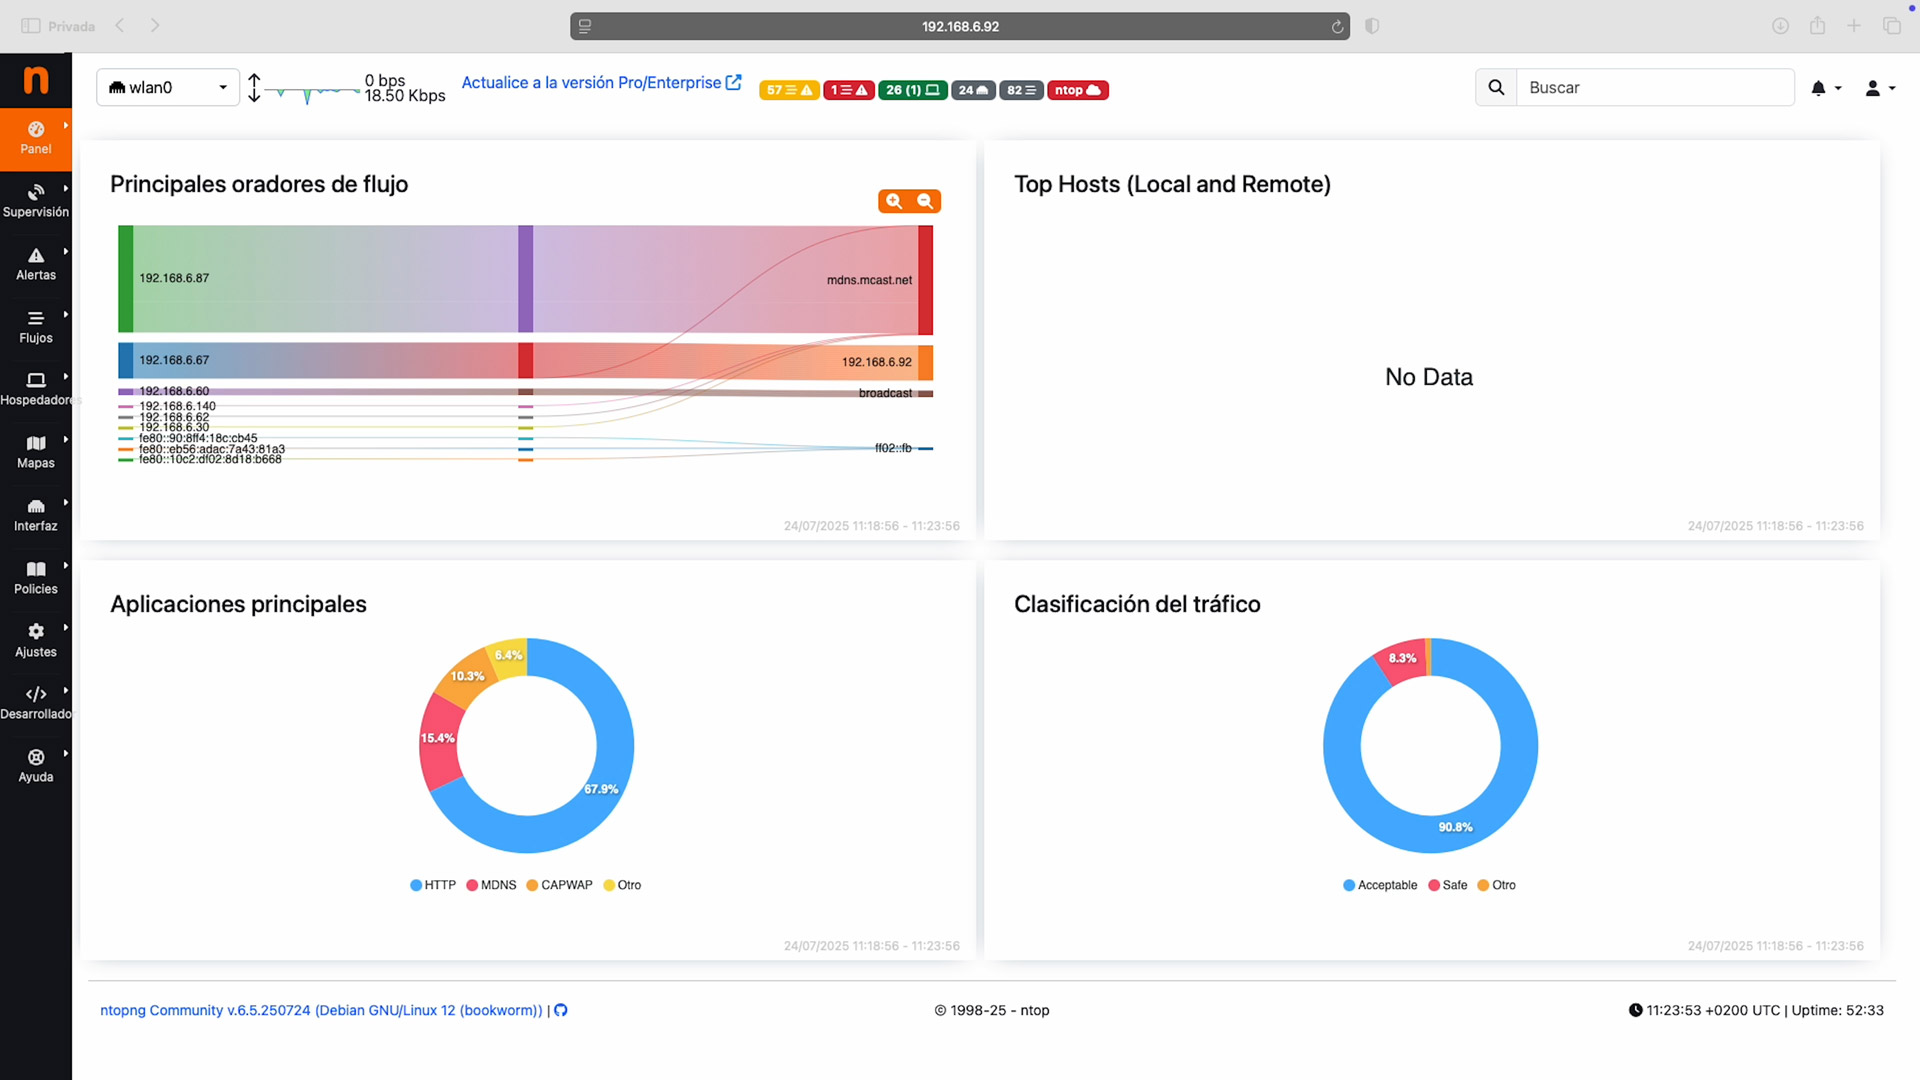This screenshot has width=1920, height=1080.
Task: Open Ajustes in the sidebar
Action: 36,641
